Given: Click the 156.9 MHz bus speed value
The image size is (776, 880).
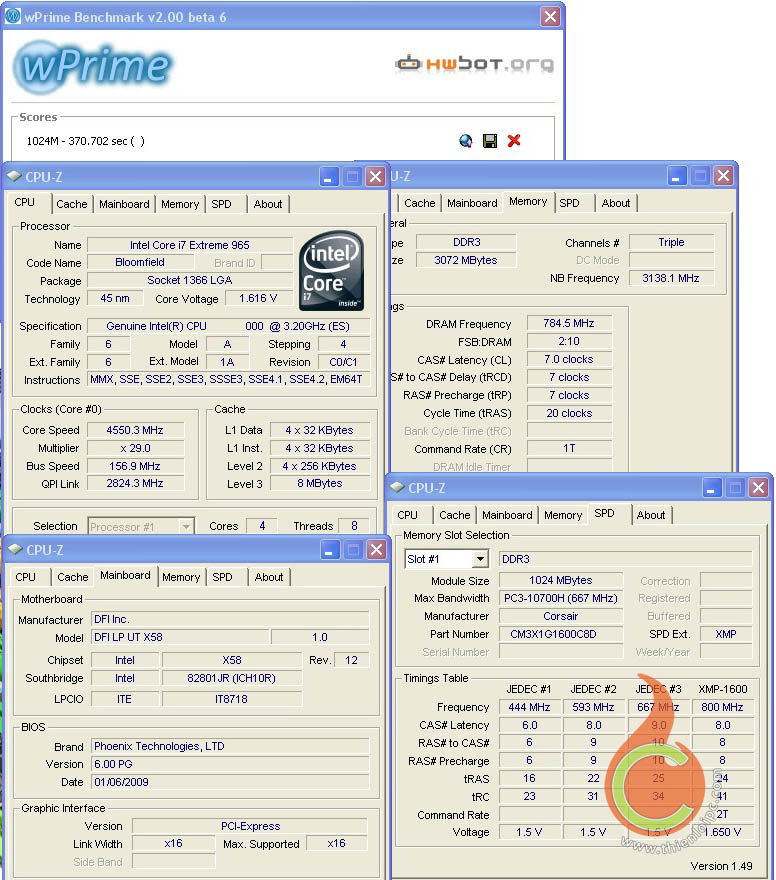Looking at the screenshot, I should pos(135,466).
